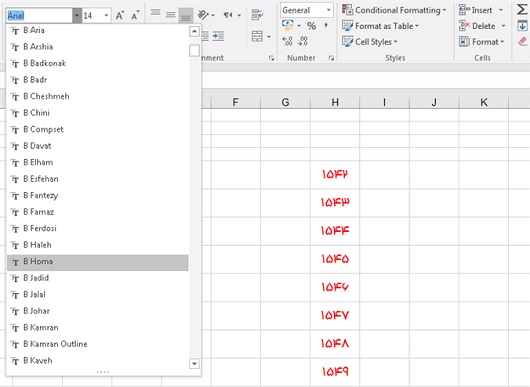The width and height of the screenshot is (530, 387).
Task: Expand Insert dropdown arrow
Action: (501, 10)
